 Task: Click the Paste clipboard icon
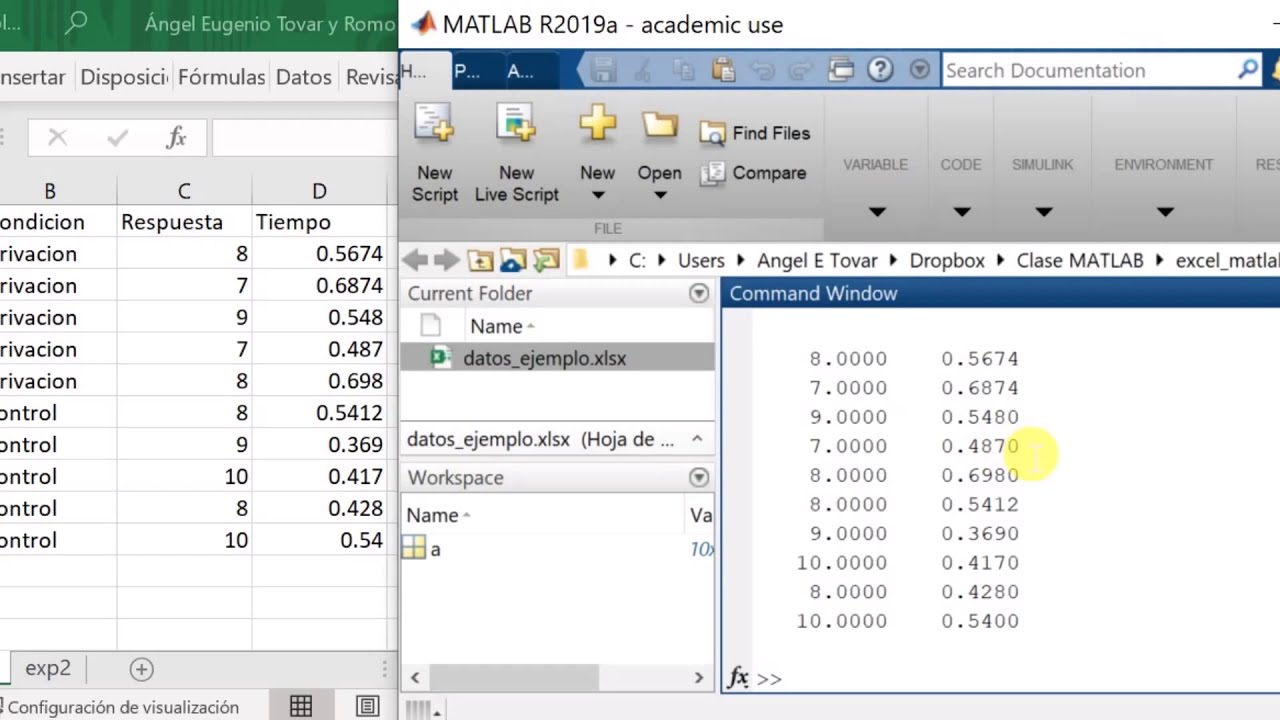(723, 70)
